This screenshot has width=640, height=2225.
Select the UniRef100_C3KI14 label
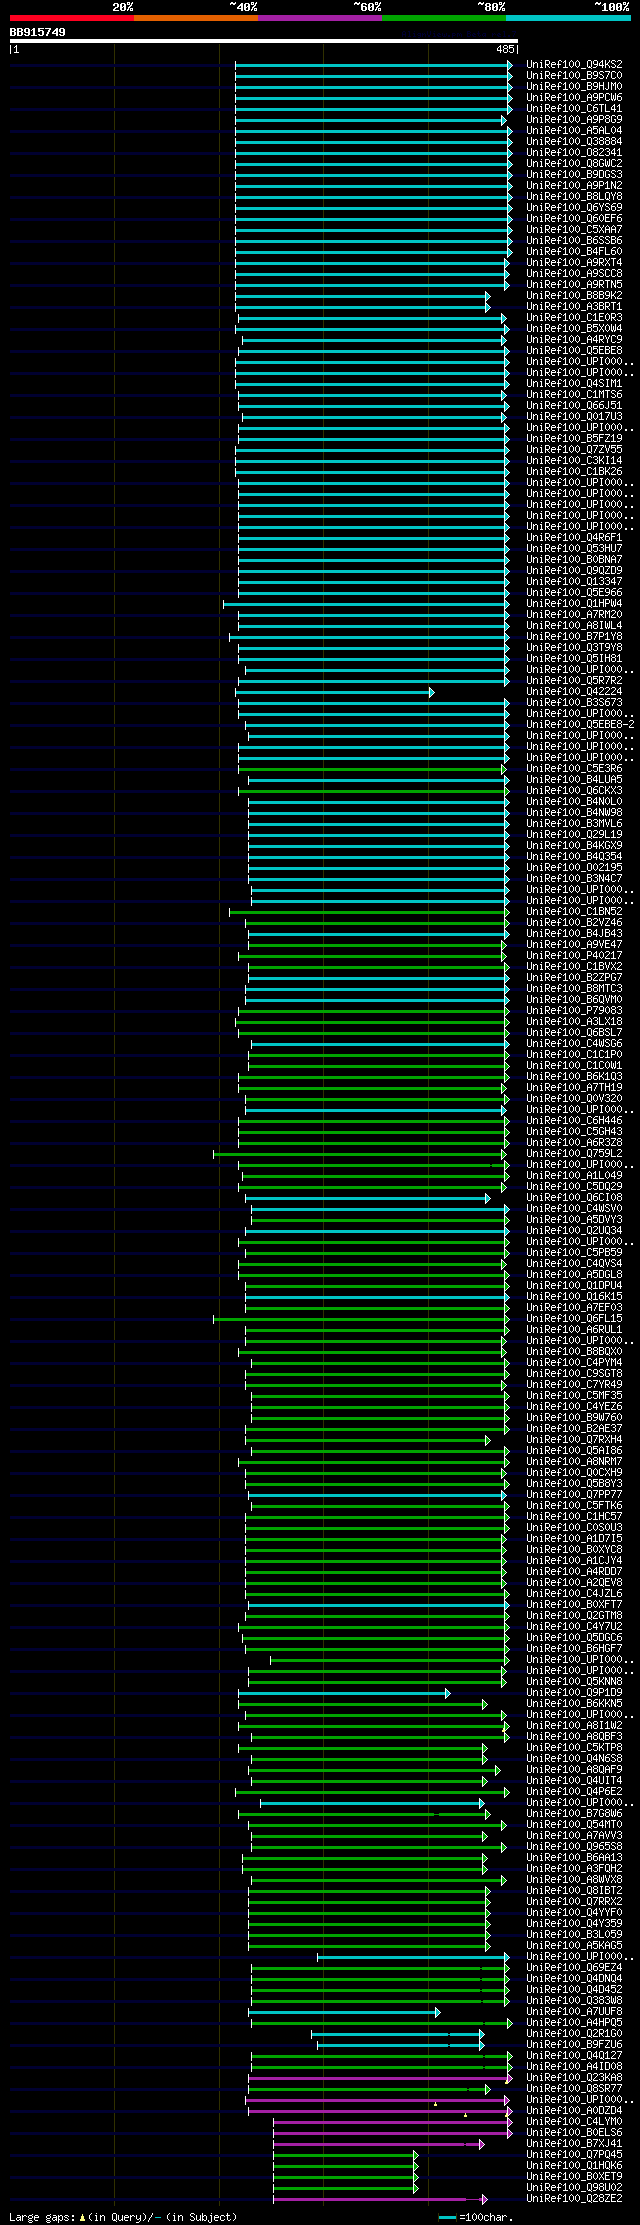point(574,460)
